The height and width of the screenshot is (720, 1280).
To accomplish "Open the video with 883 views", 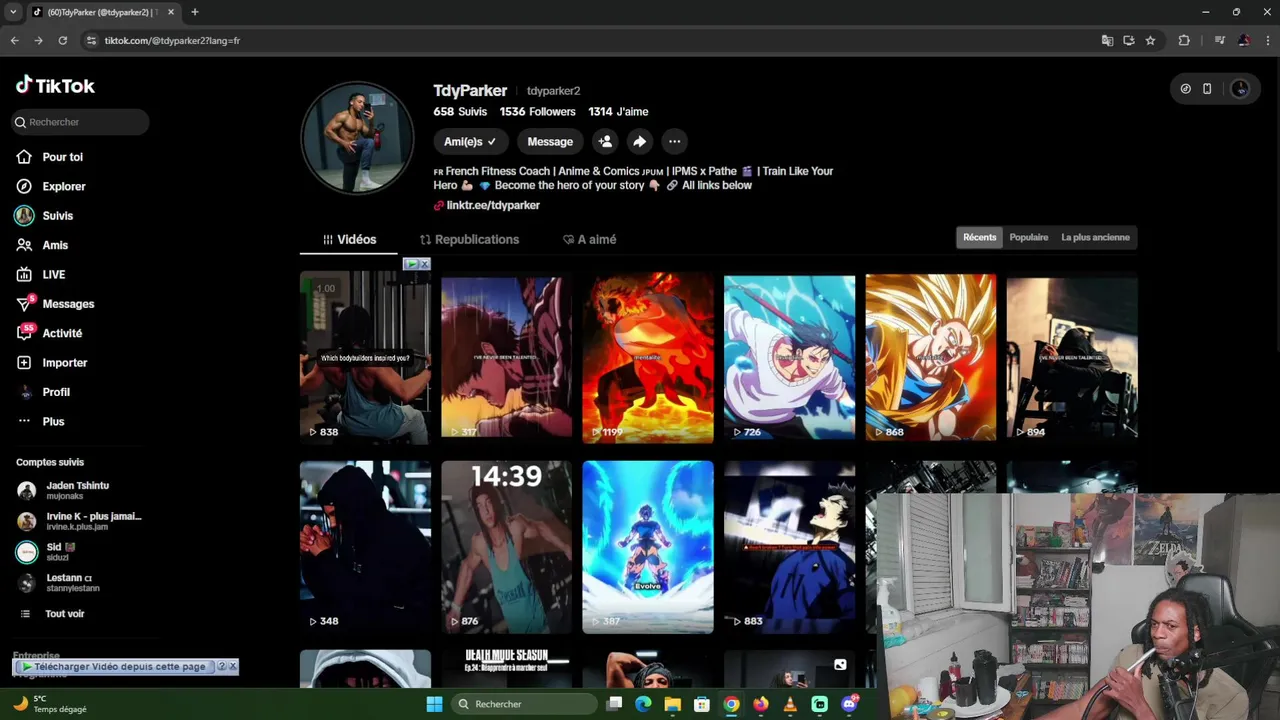I will 789,547.
